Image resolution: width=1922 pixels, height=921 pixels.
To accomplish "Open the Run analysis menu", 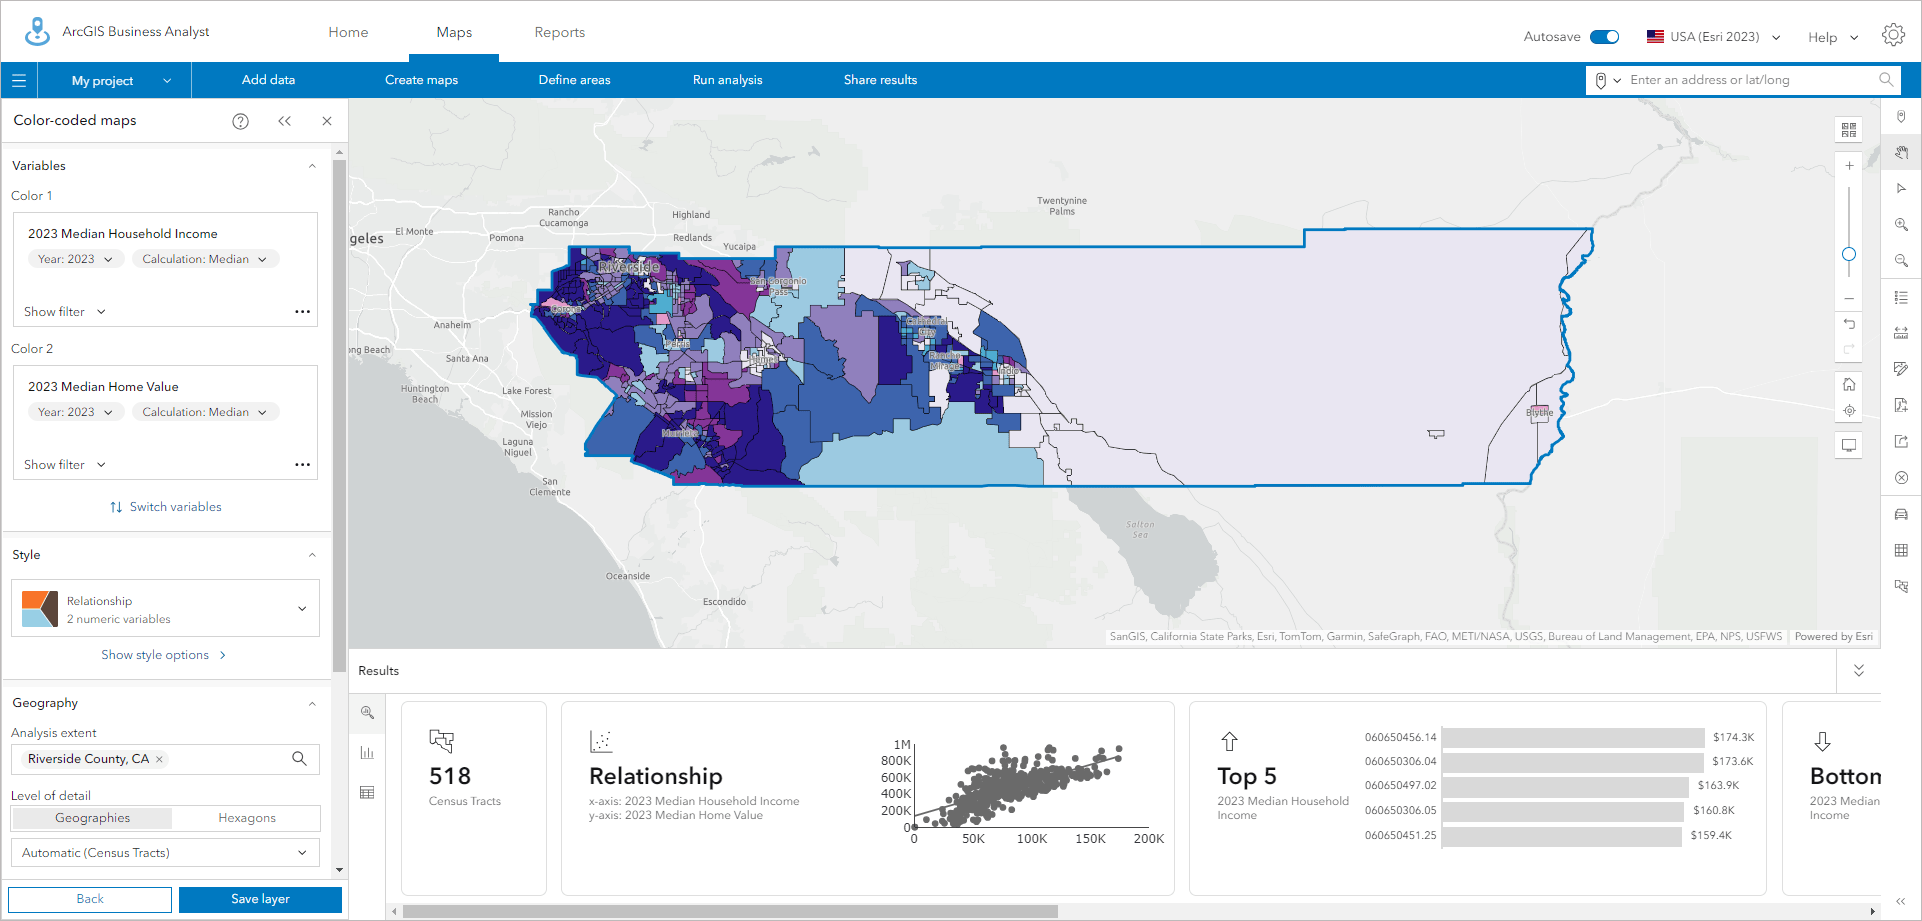I will pyautogui.click(x=727, y=80).
